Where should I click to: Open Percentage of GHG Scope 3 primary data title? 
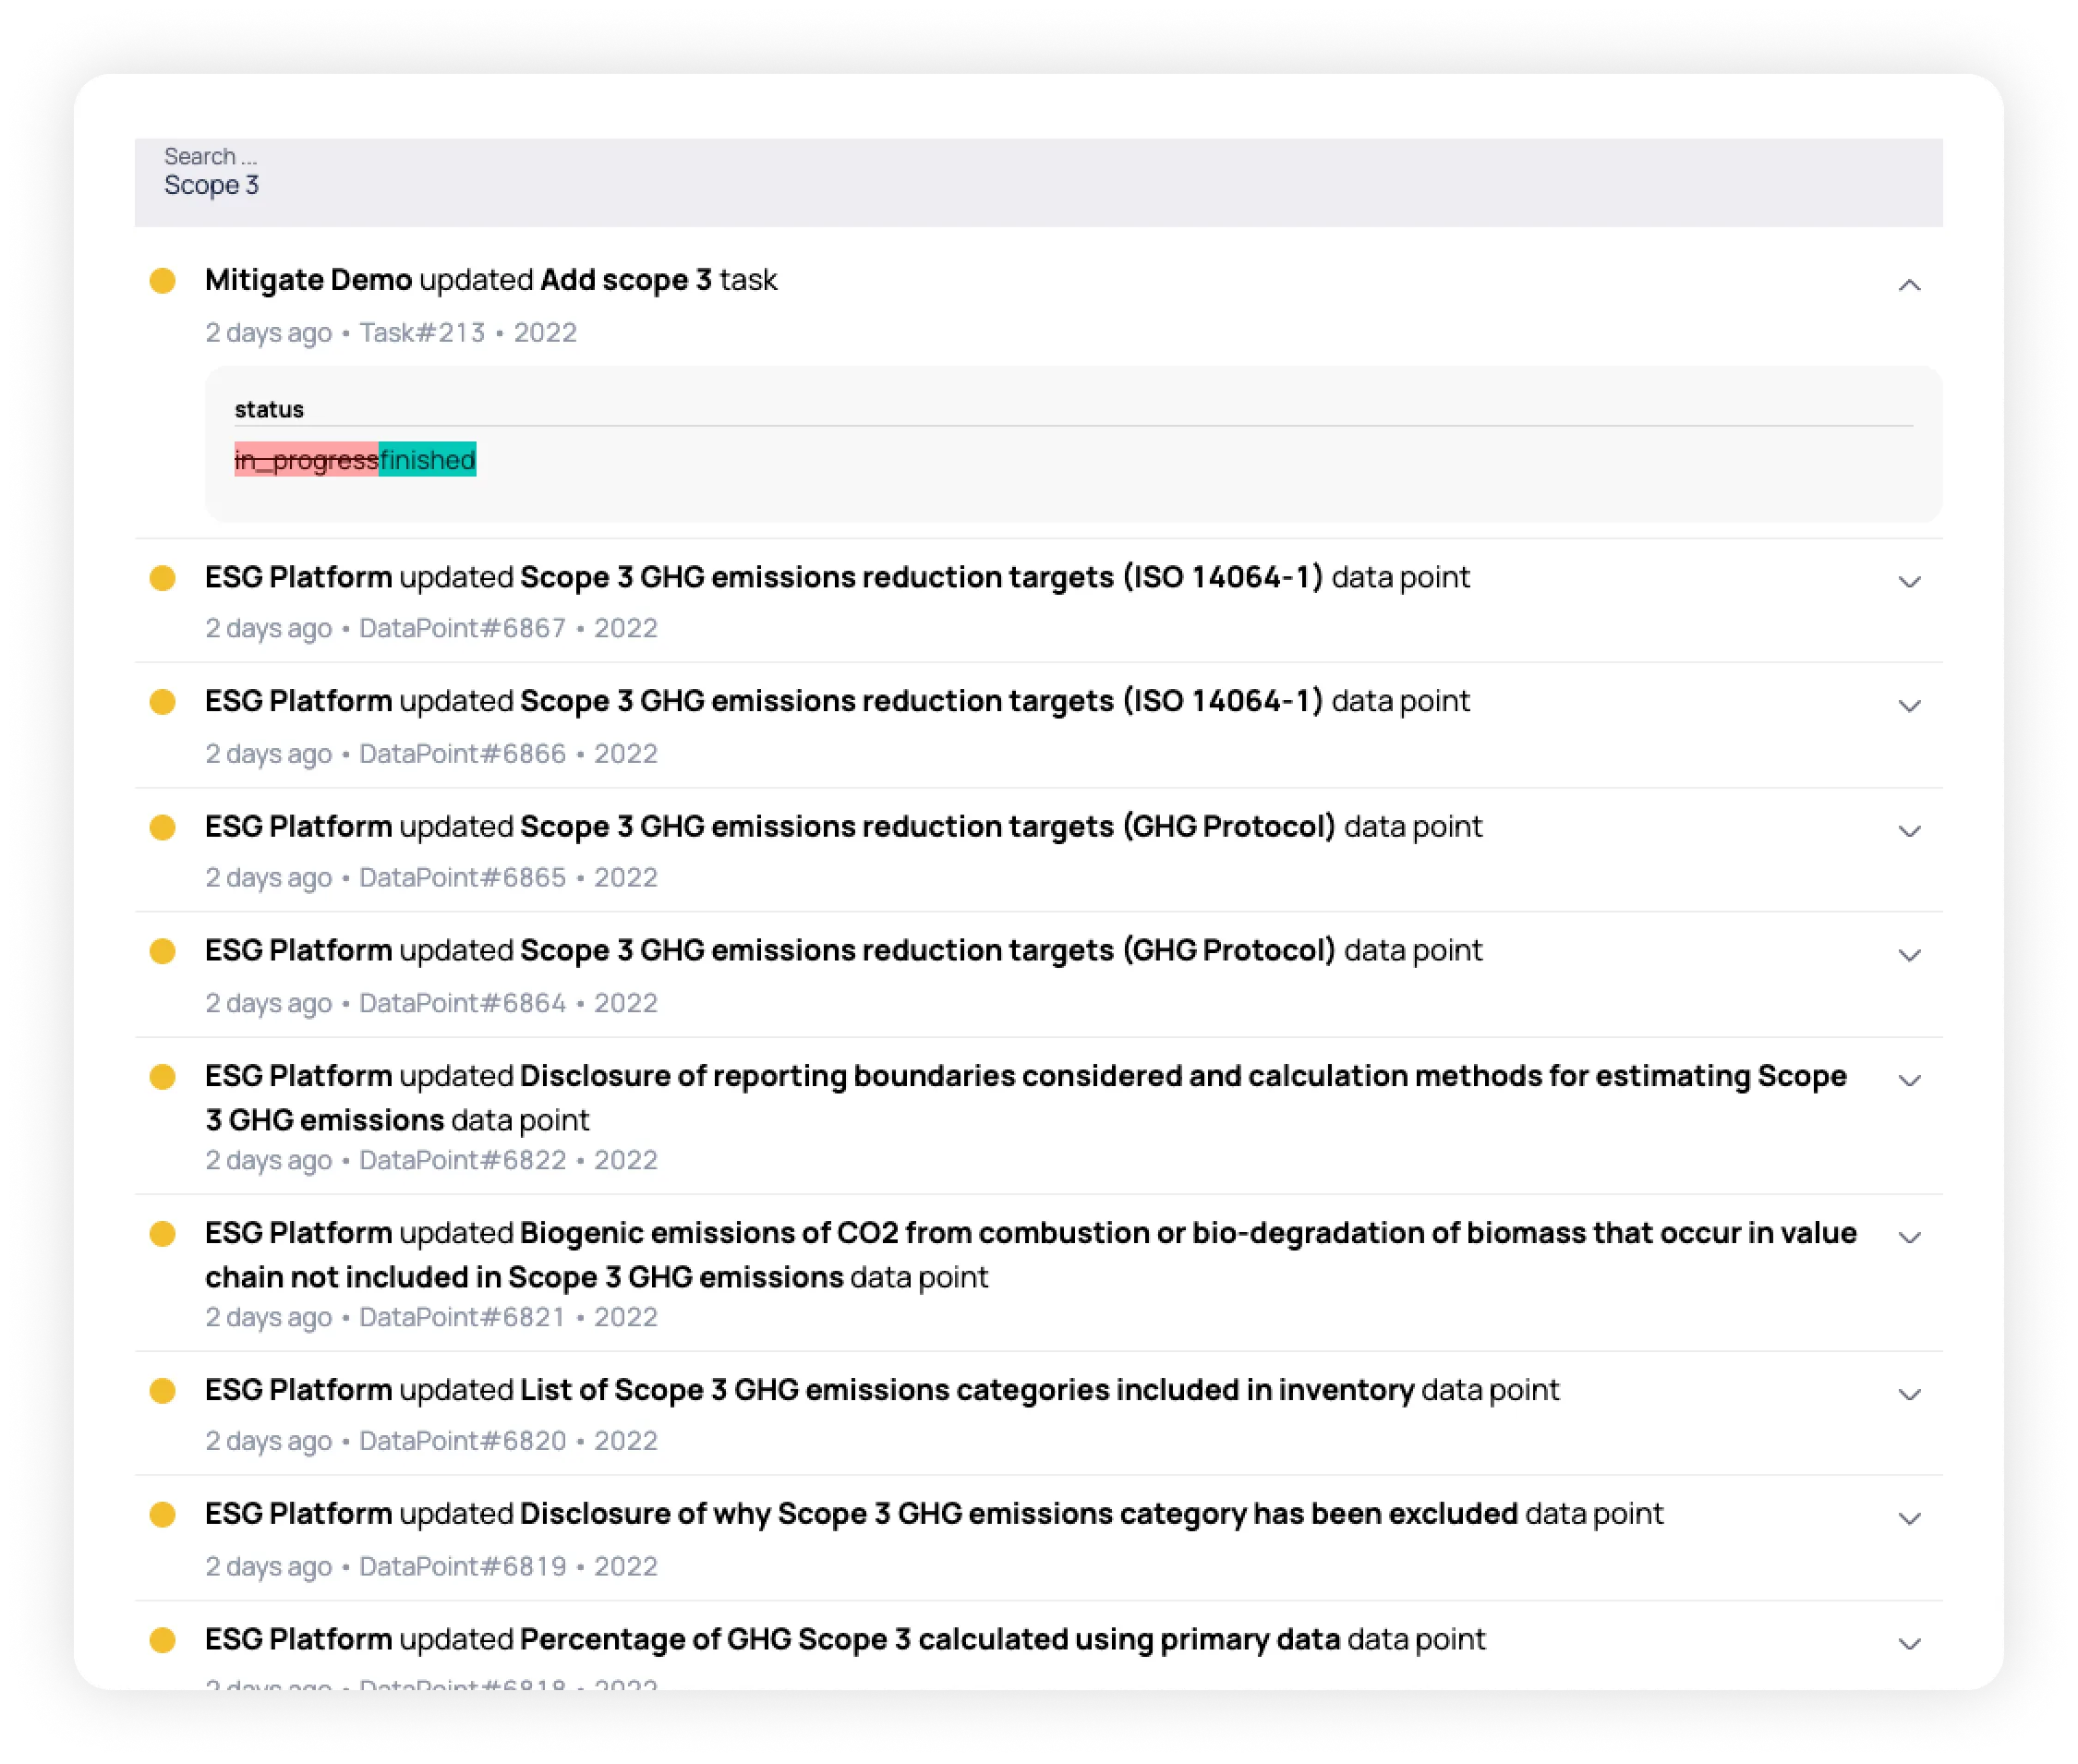tap(930, 1639)
